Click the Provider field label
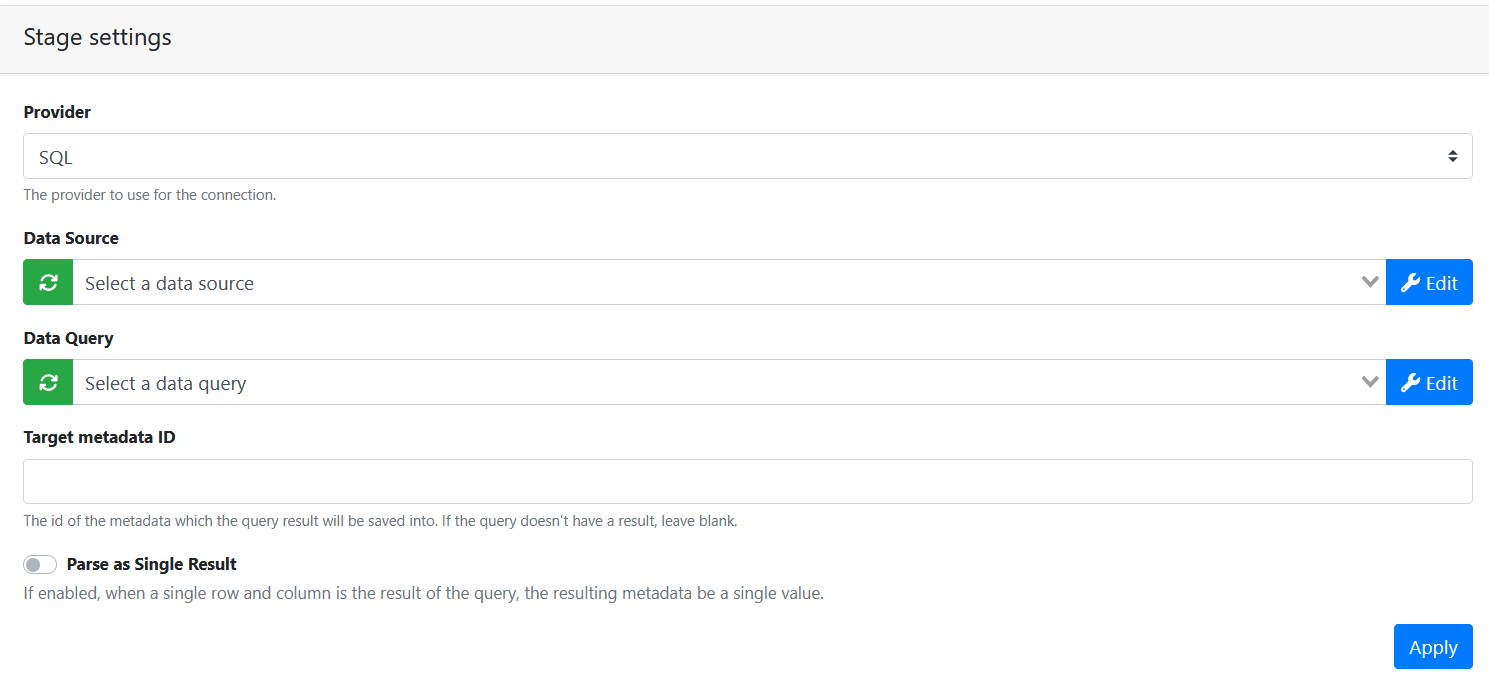 tap(57, 113)
